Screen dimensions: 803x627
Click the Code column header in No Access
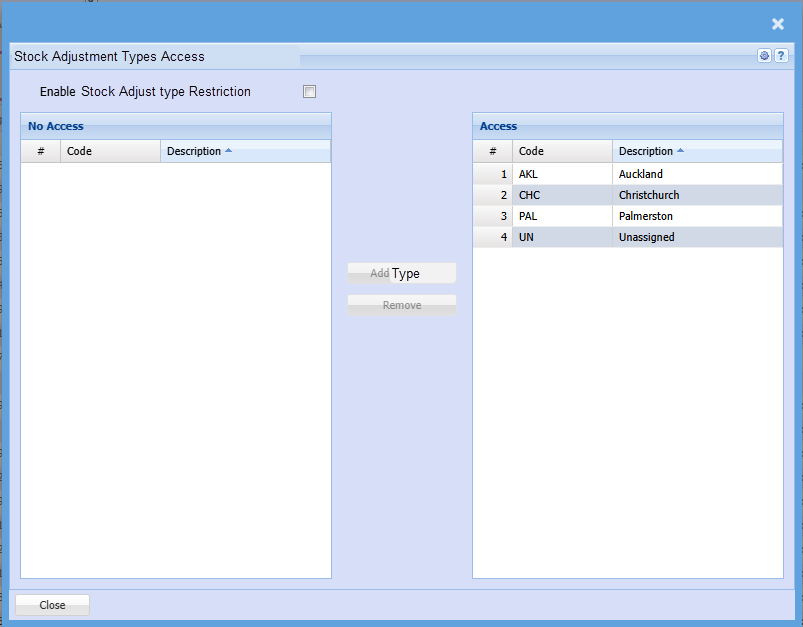coord(110,151)
